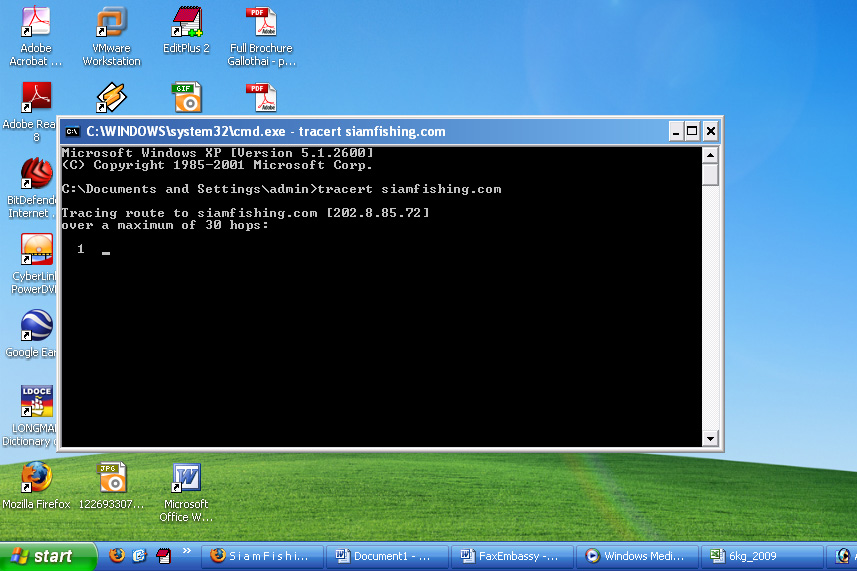Select the 122693307 JPG file on desktop

click(x=111, y=485)
